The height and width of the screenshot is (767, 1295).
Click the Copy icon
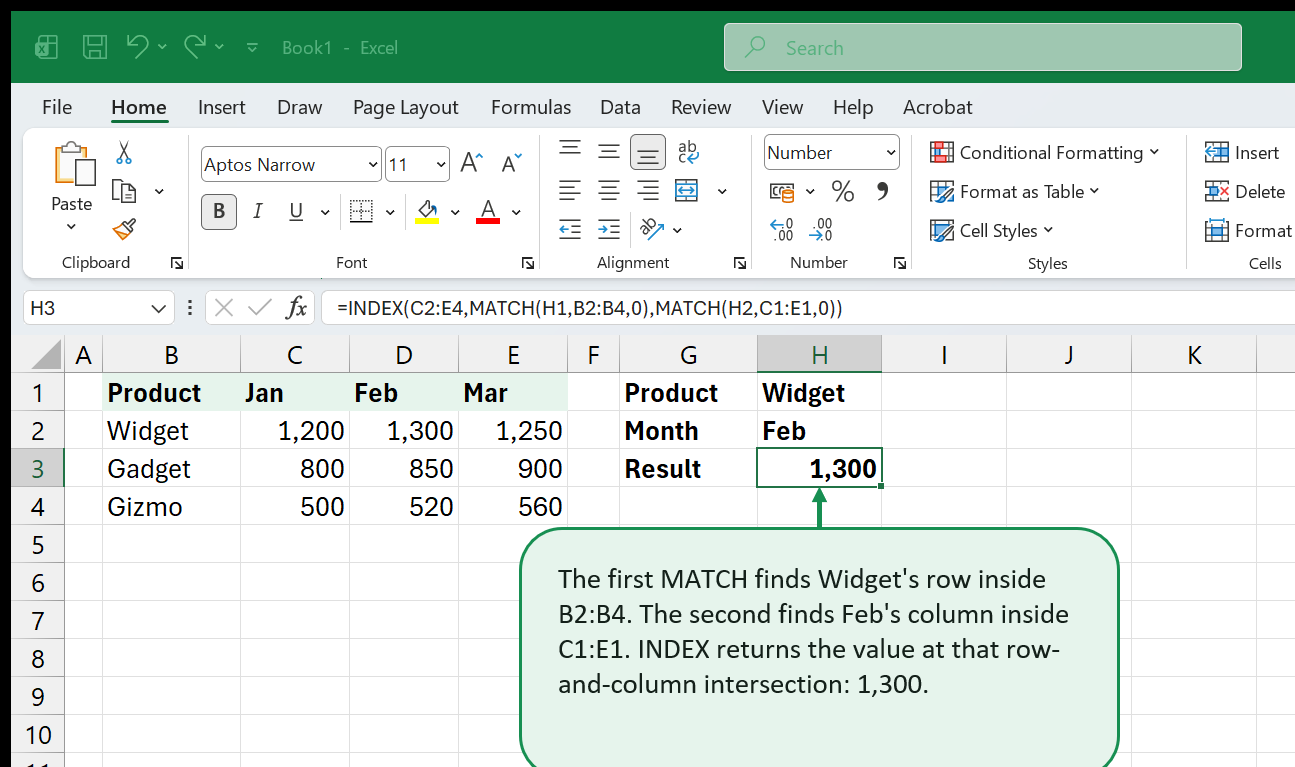click(x=124, y=191)
